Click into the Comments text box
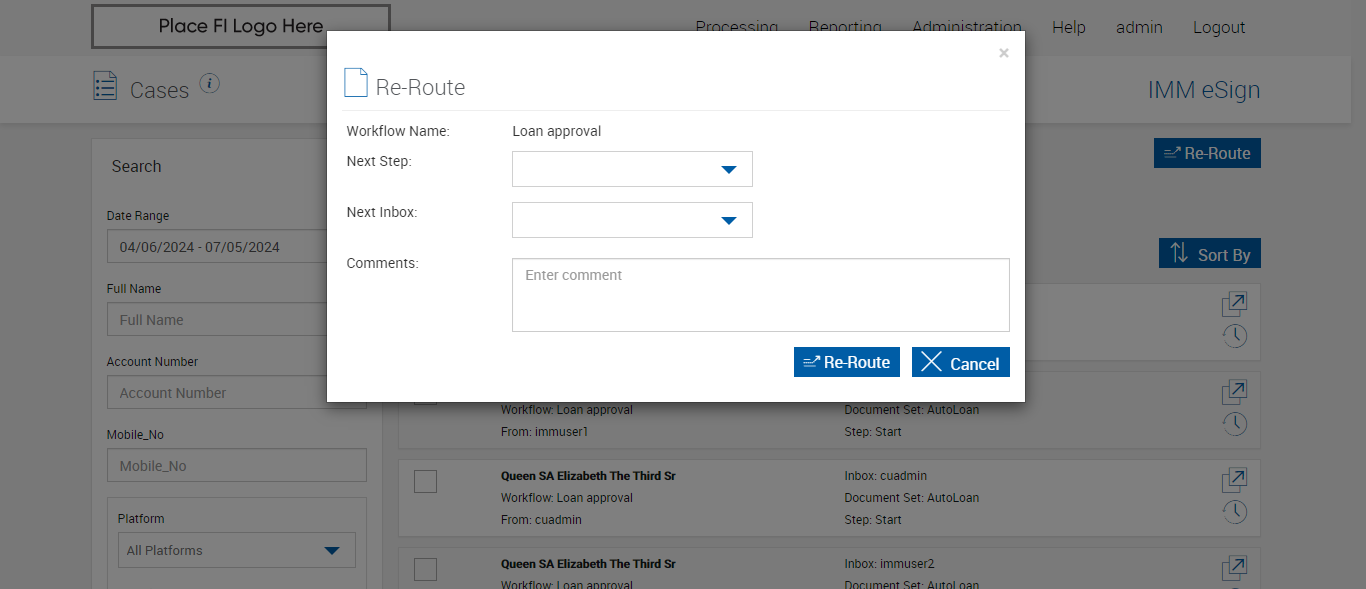 coord(760,295)
